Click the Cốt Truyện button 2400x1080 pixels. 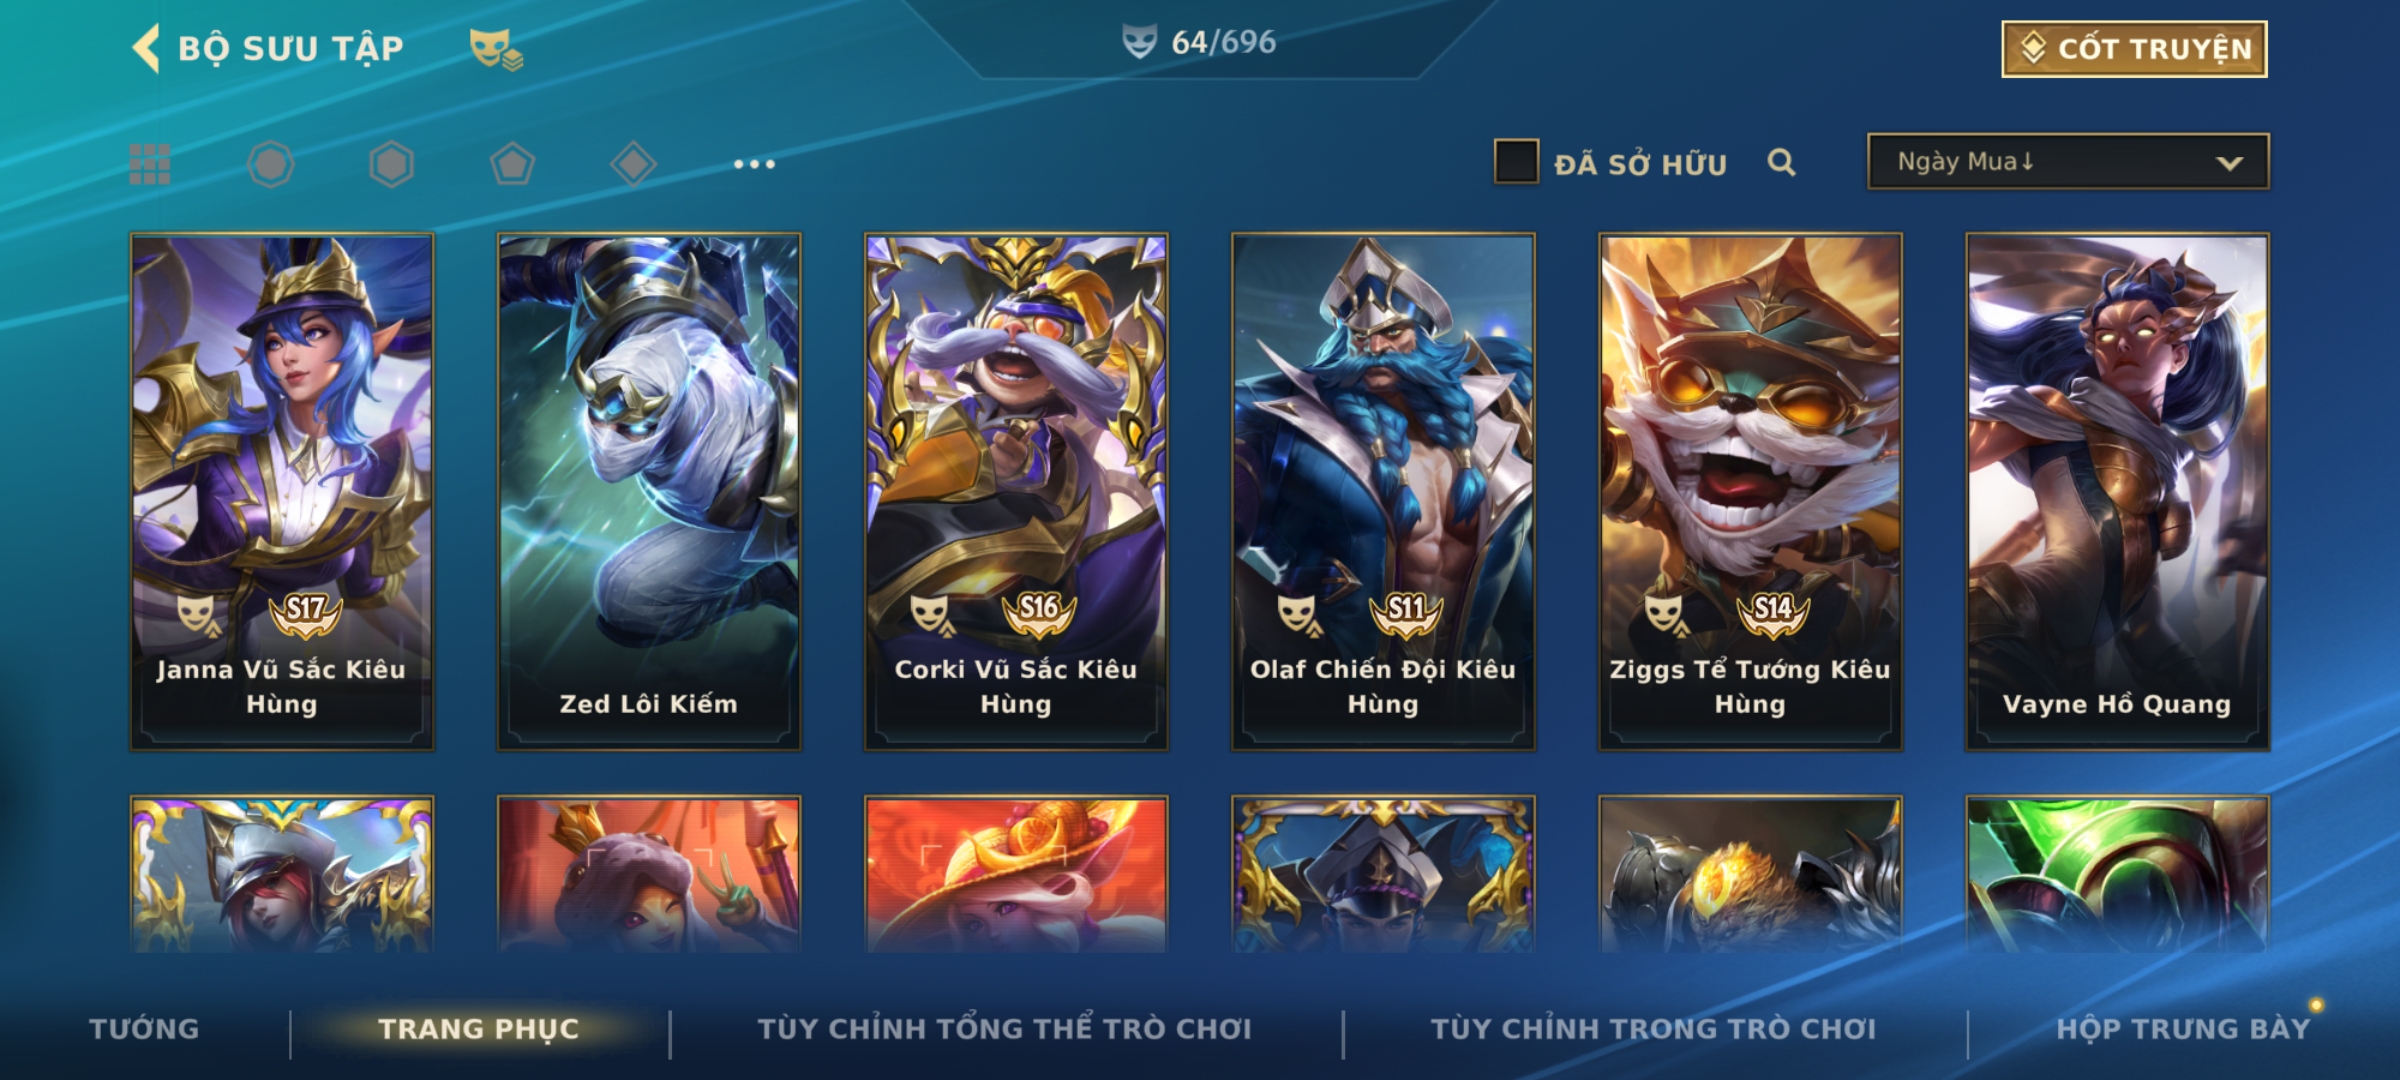click(x=2134, y=49)
